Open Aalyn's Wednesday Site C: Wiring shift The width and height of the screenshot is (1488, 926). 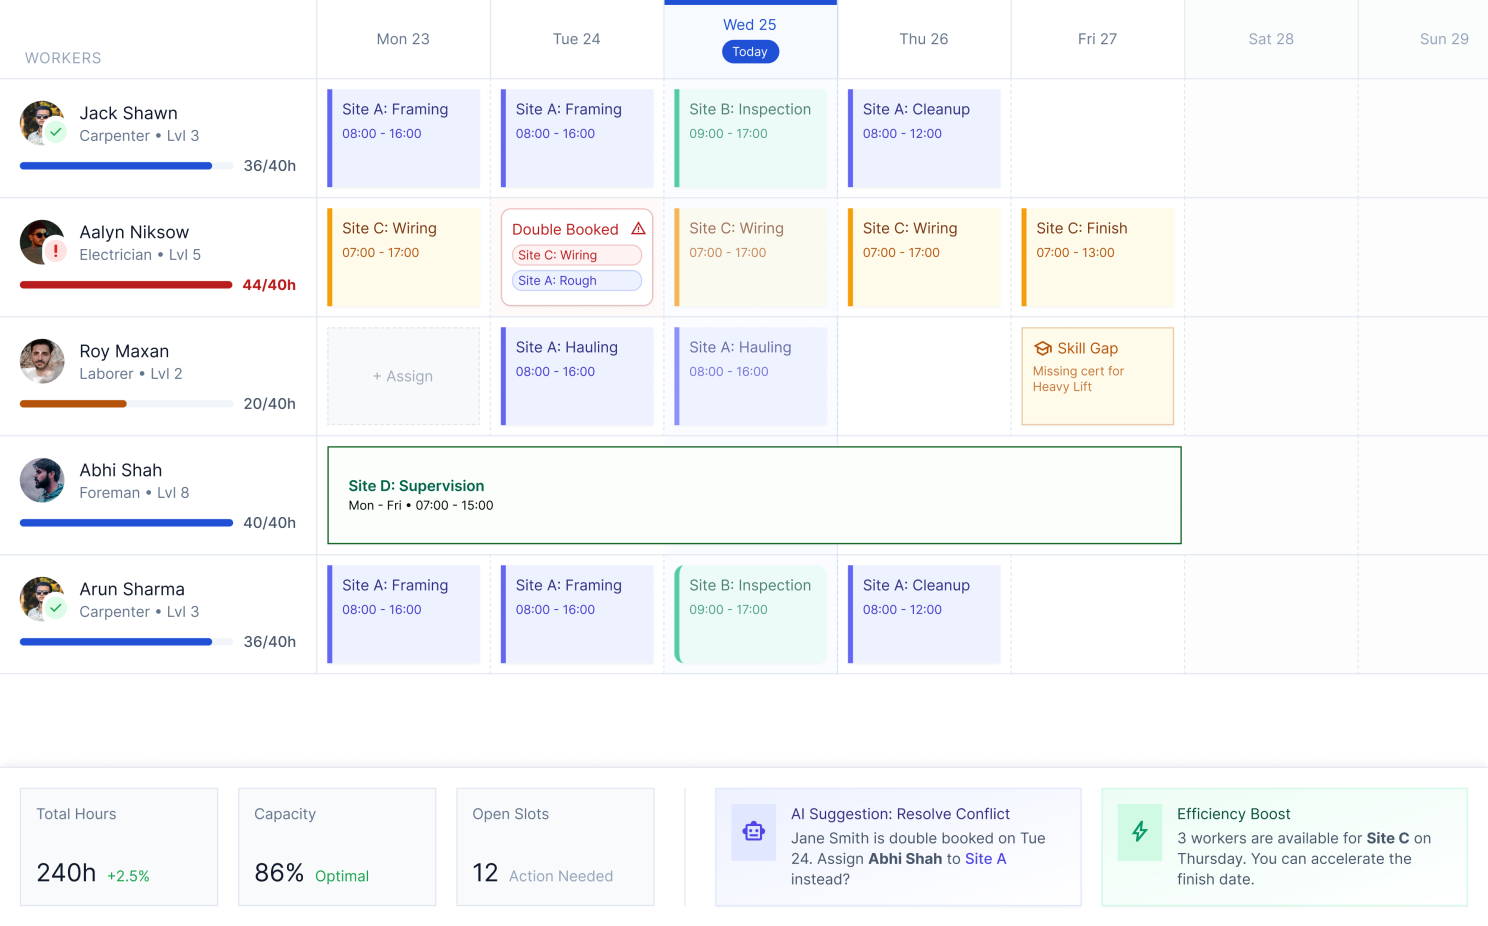[750, 257]
